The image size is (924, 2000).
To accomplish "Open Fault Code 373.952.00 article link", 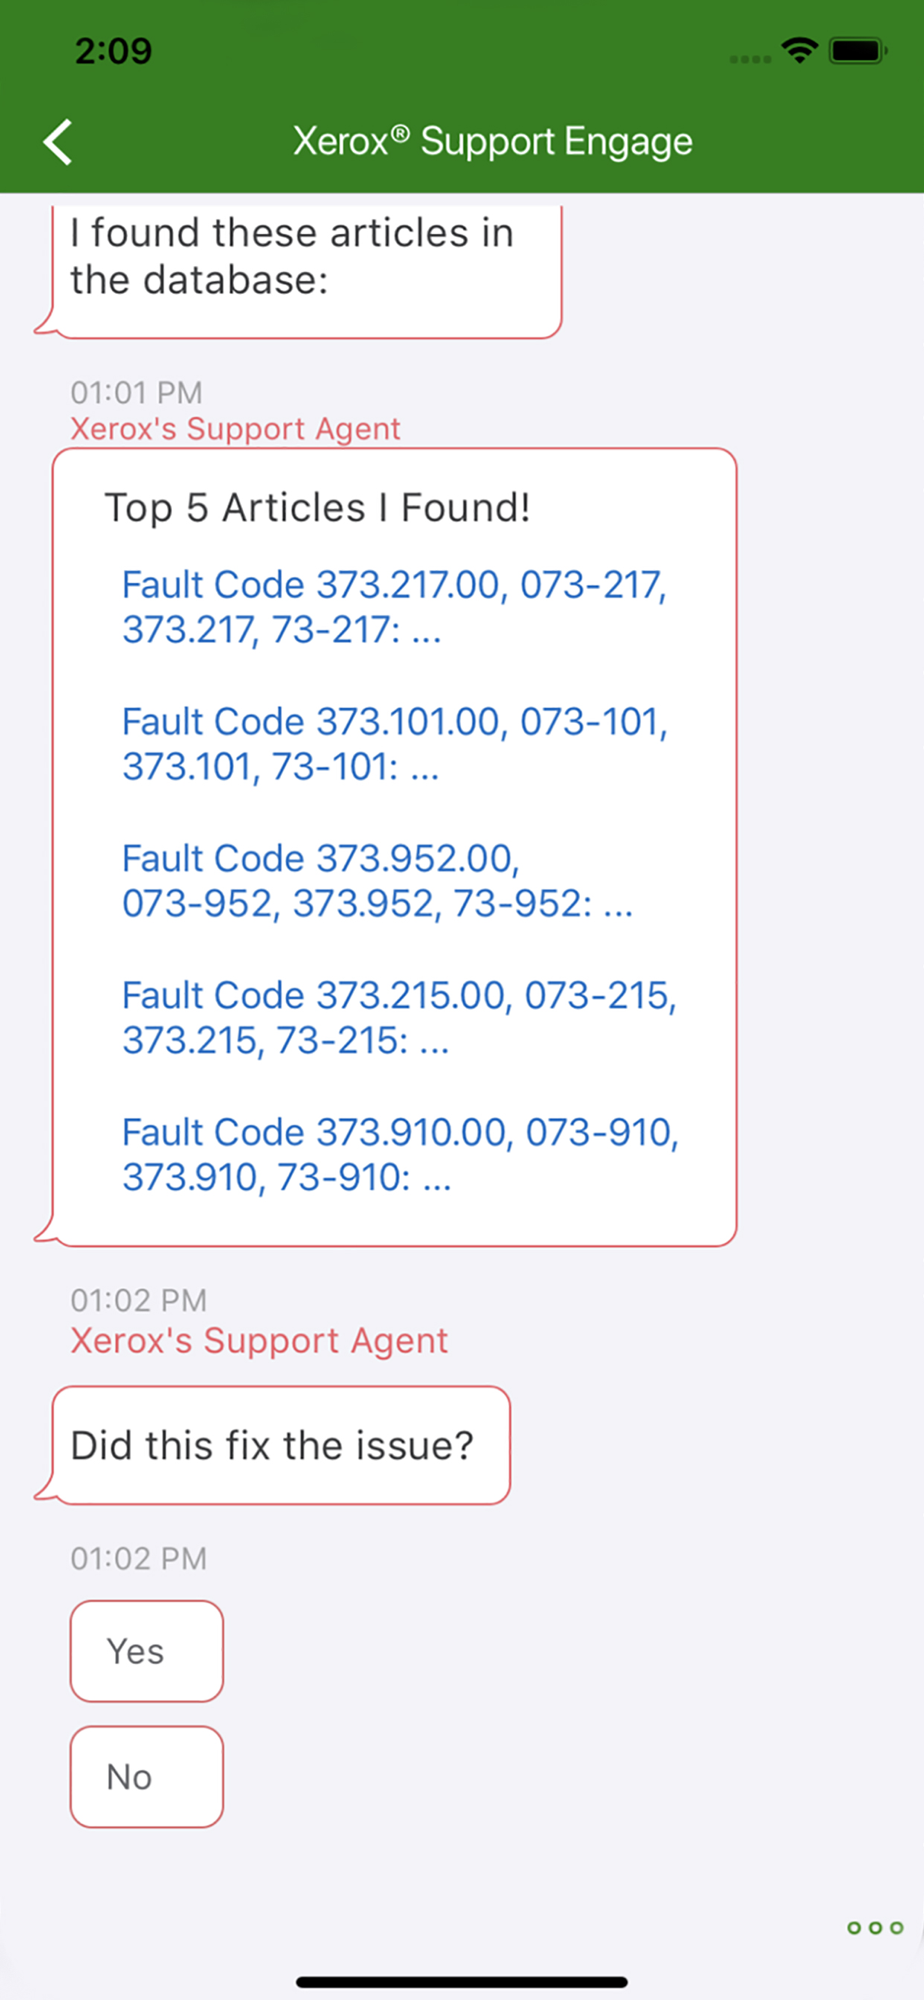I will [x=377, y=881].
